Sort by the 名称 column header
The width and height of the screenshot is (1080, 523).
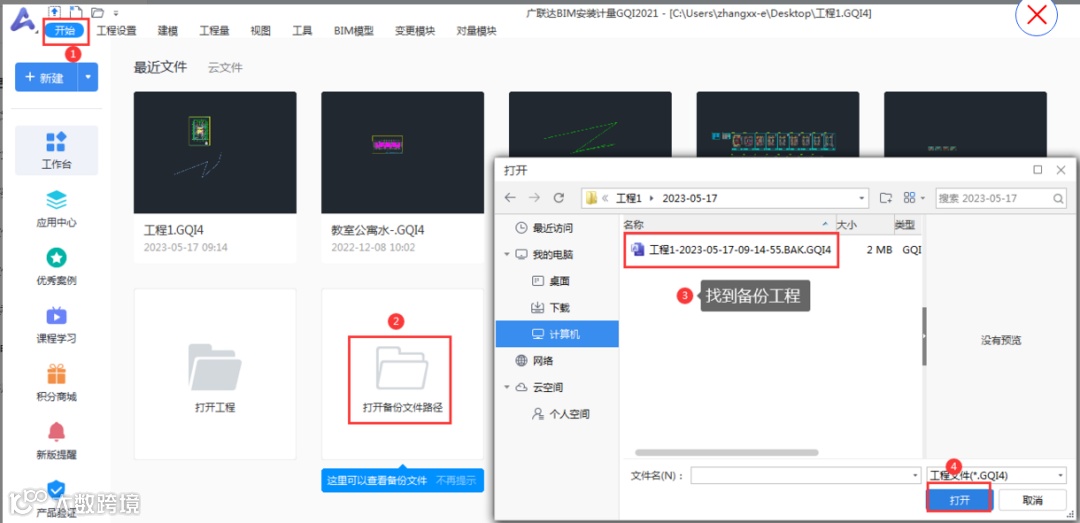point(727,225)
